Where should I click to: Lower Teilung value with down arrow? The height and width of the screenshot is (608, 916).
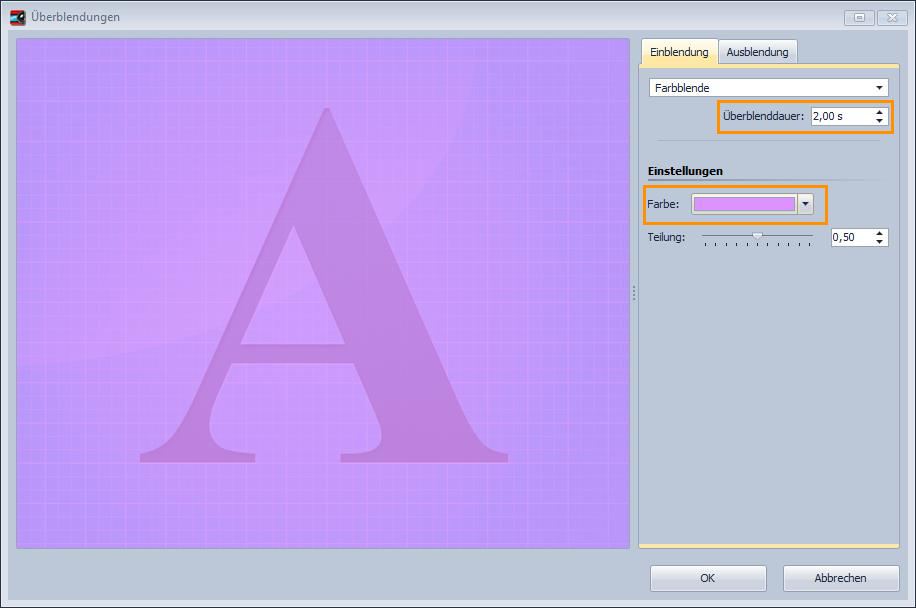coord(879,242)
